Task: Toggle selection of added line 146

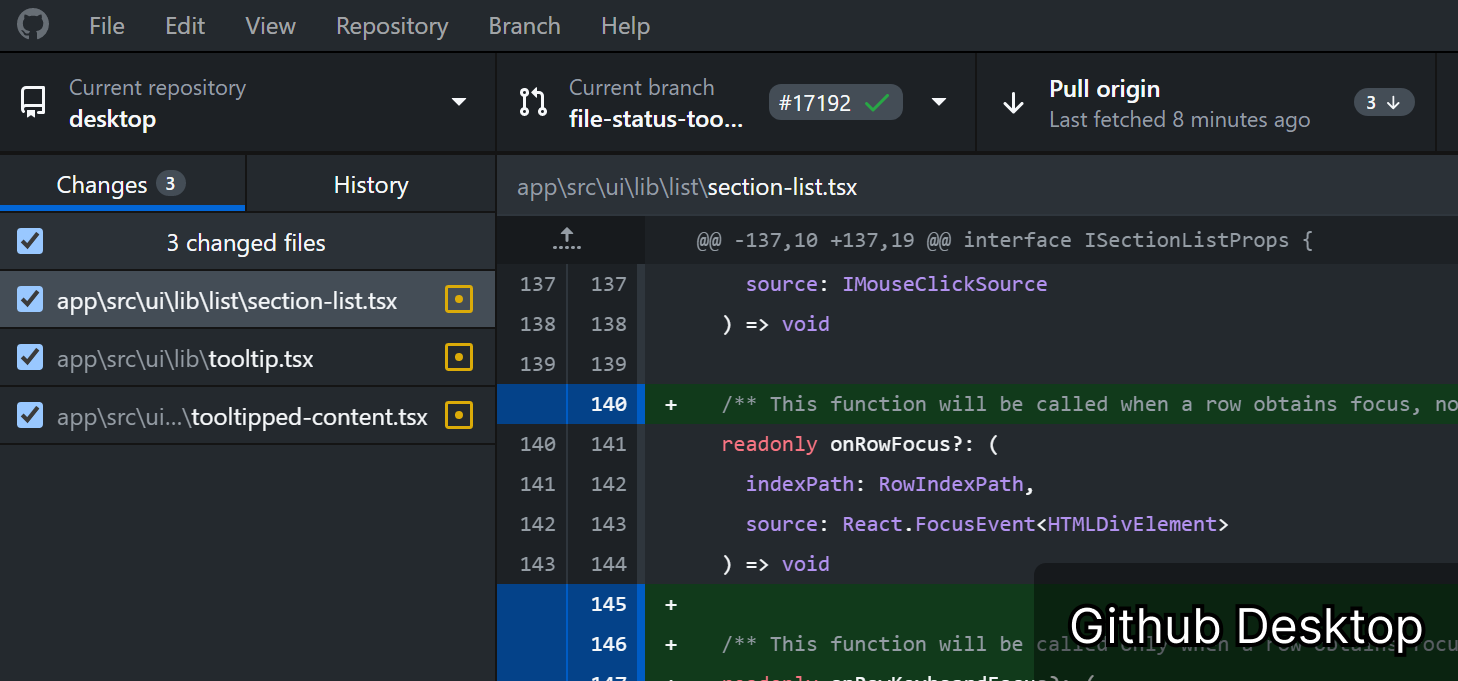Action: click(571, 644)
